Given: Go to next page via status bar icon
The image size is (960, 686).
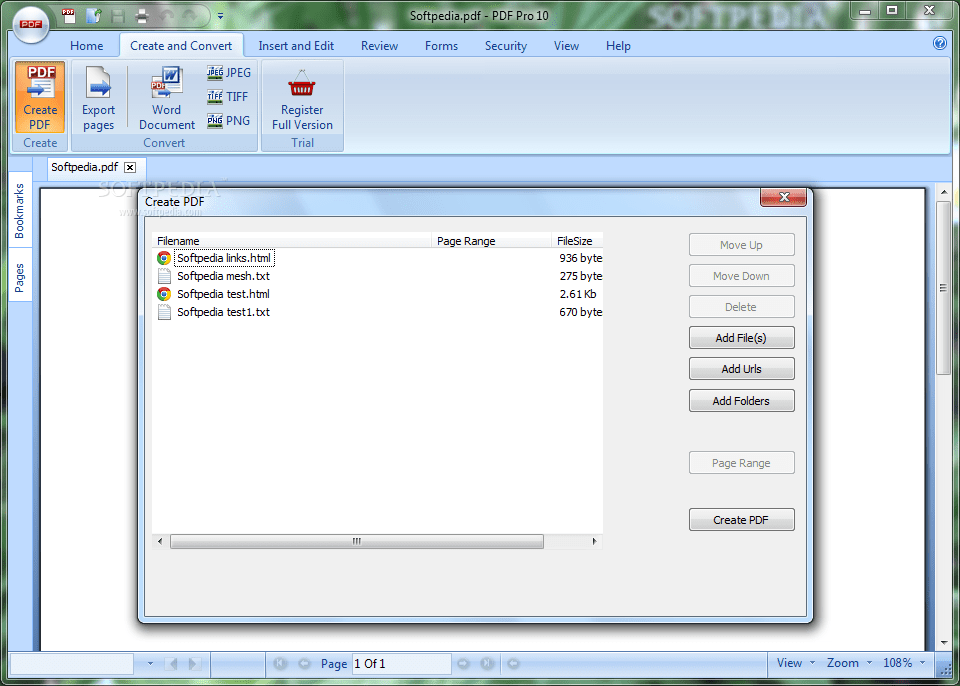Looking at the screenshot, I should (463, 663).
